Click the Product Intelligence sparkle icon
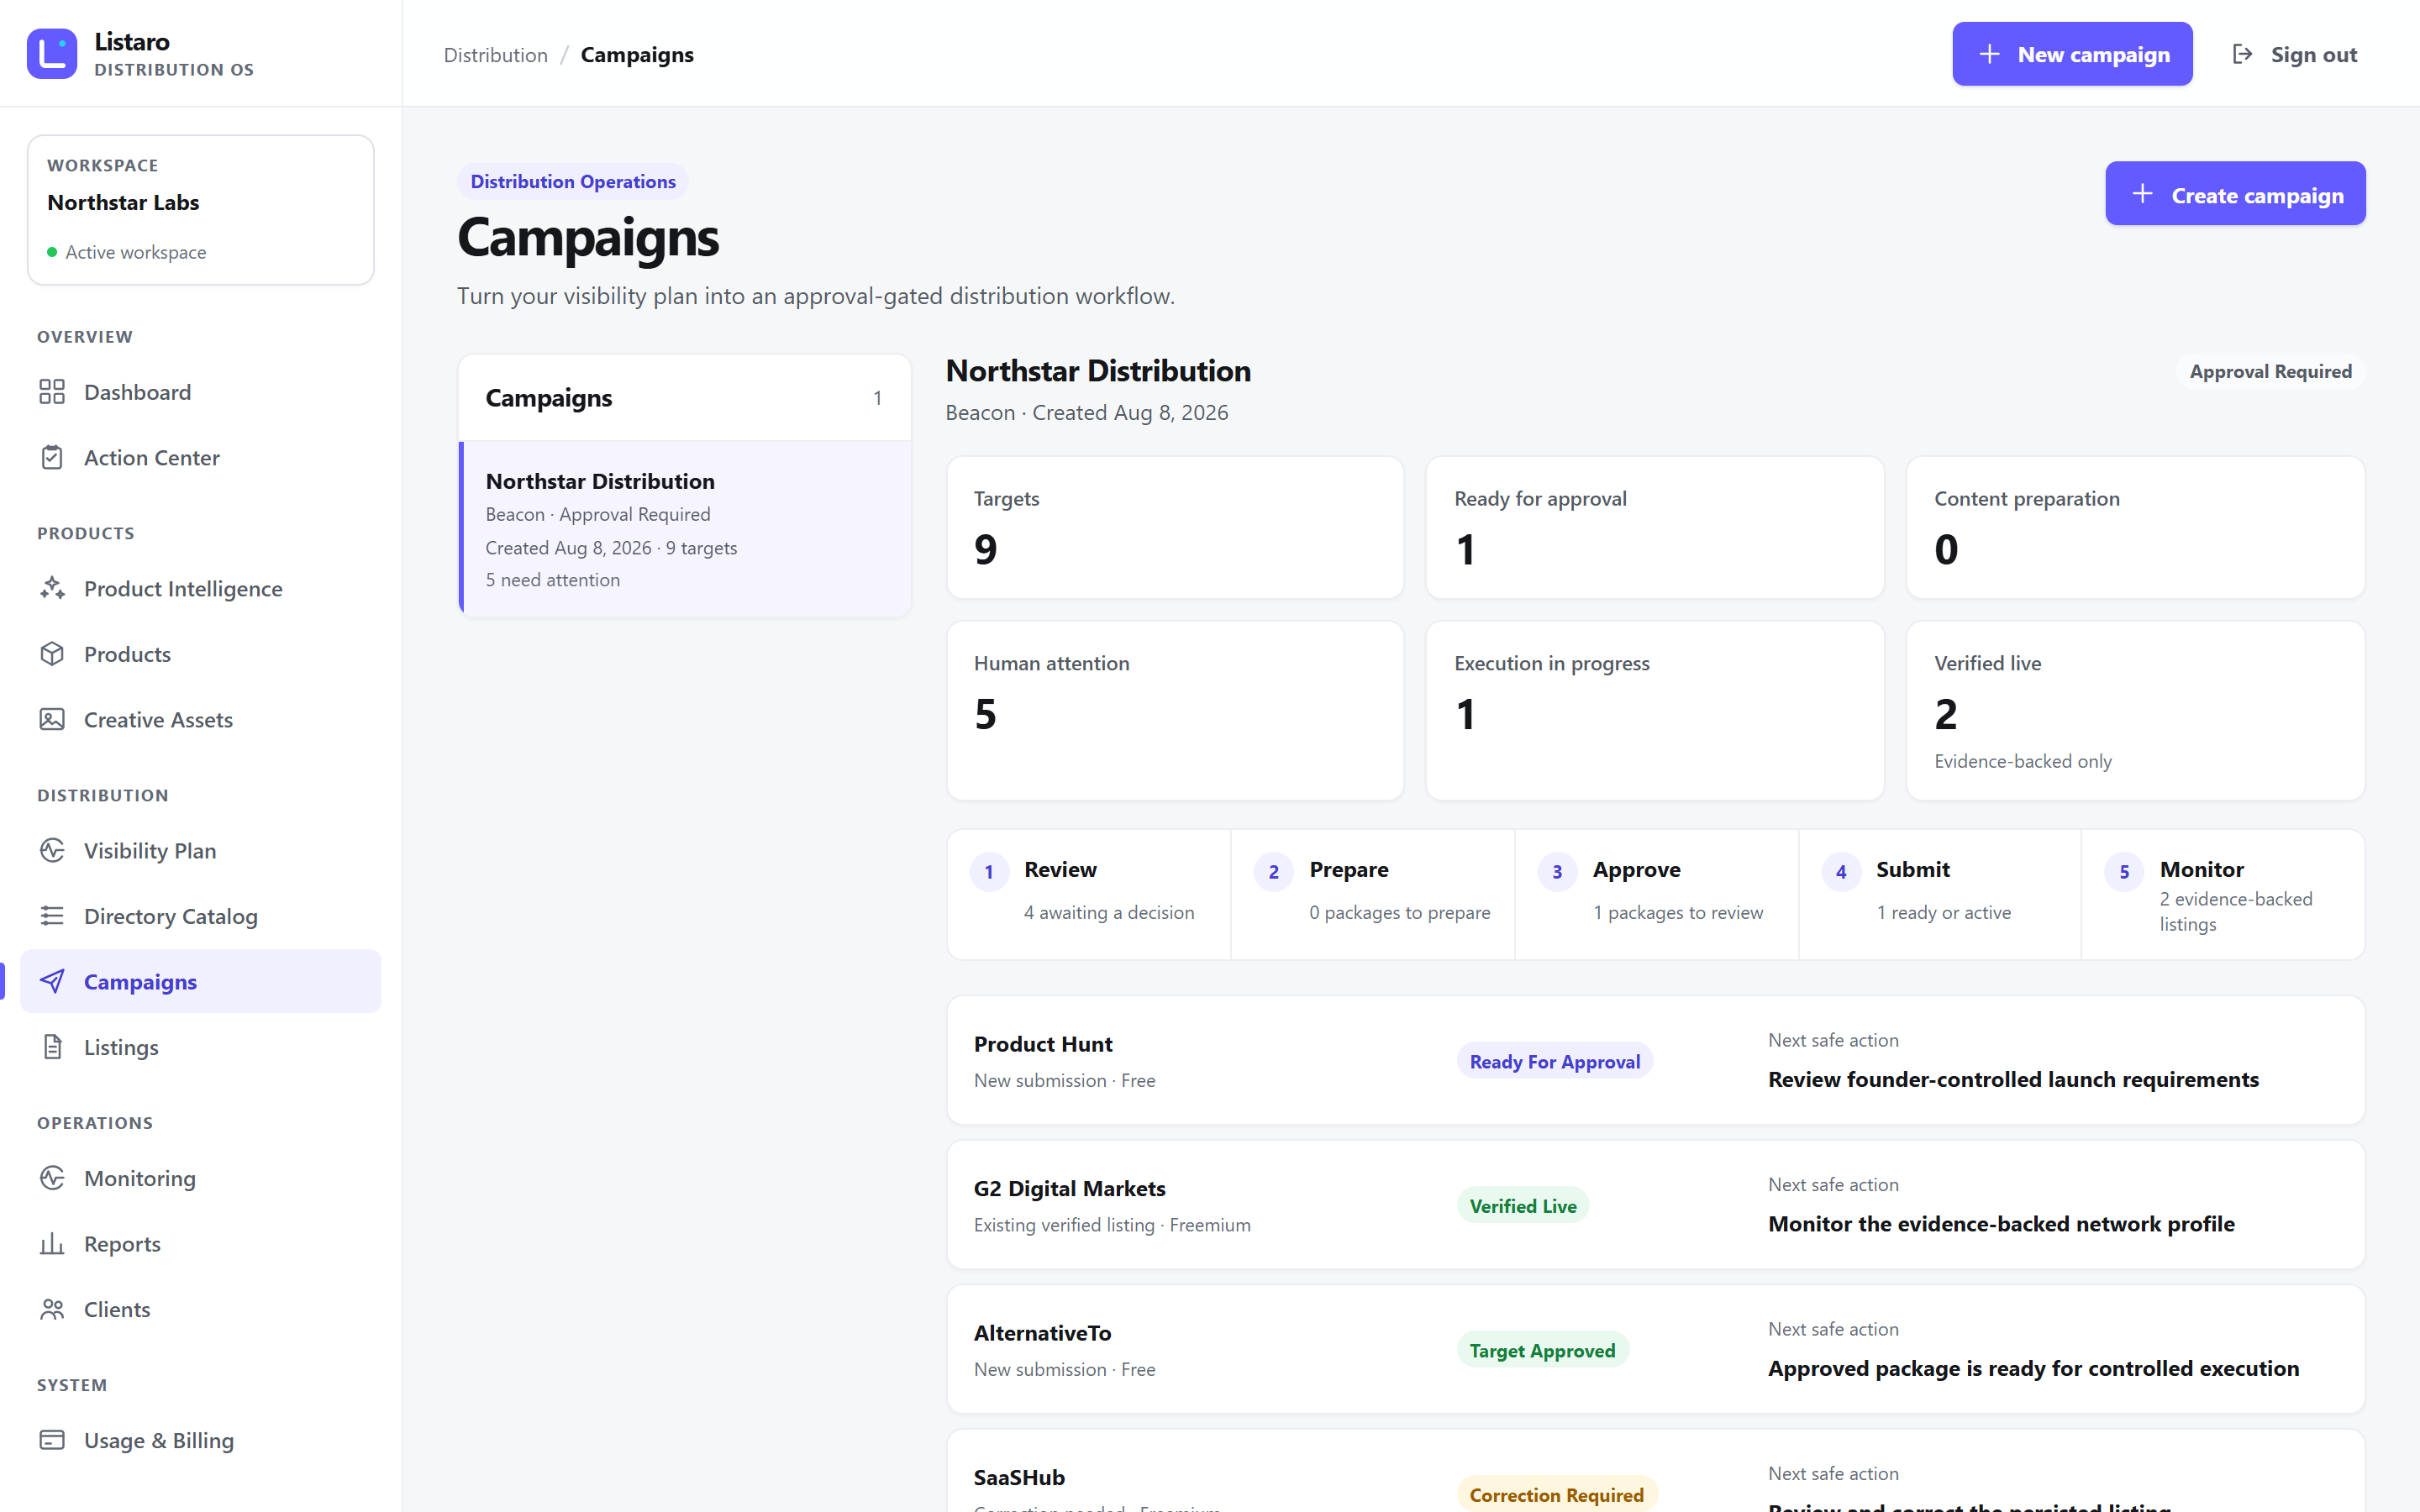 (52, 588)
